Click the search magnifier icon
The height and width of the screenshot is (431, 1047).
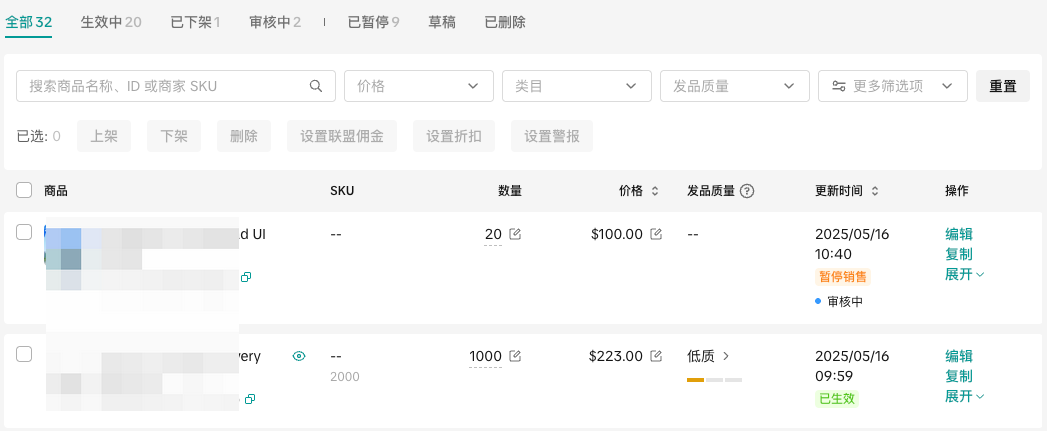pyautogui.click(x=316, y=86)
